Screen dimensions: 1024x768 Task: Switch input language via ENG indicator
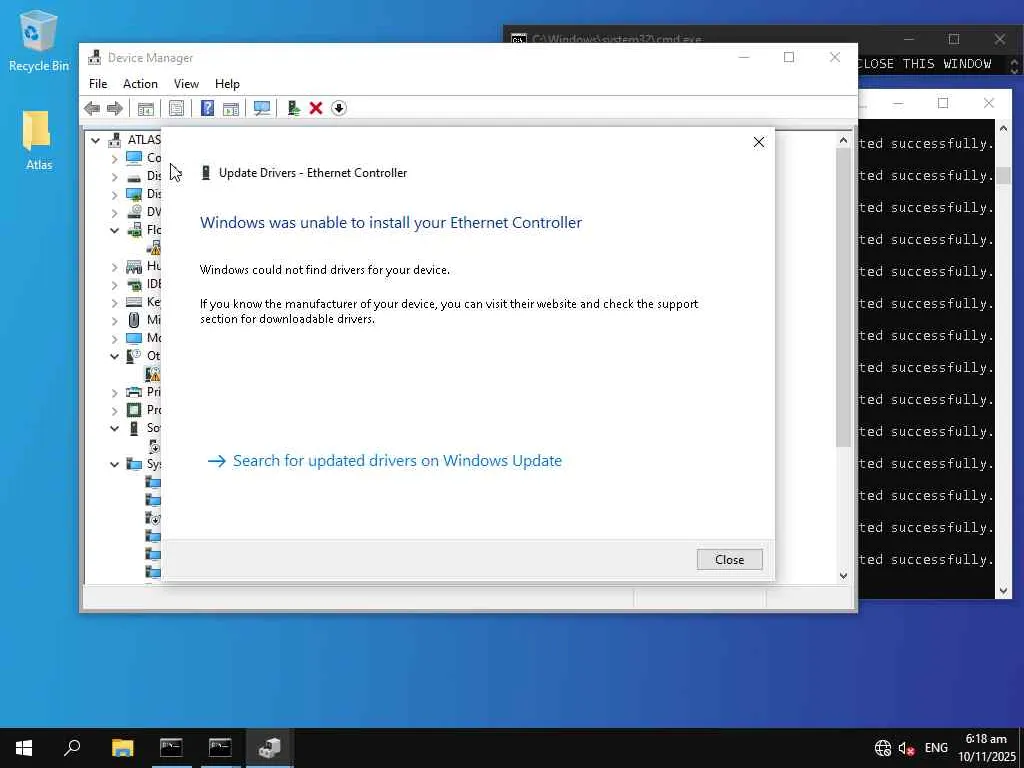936,748
